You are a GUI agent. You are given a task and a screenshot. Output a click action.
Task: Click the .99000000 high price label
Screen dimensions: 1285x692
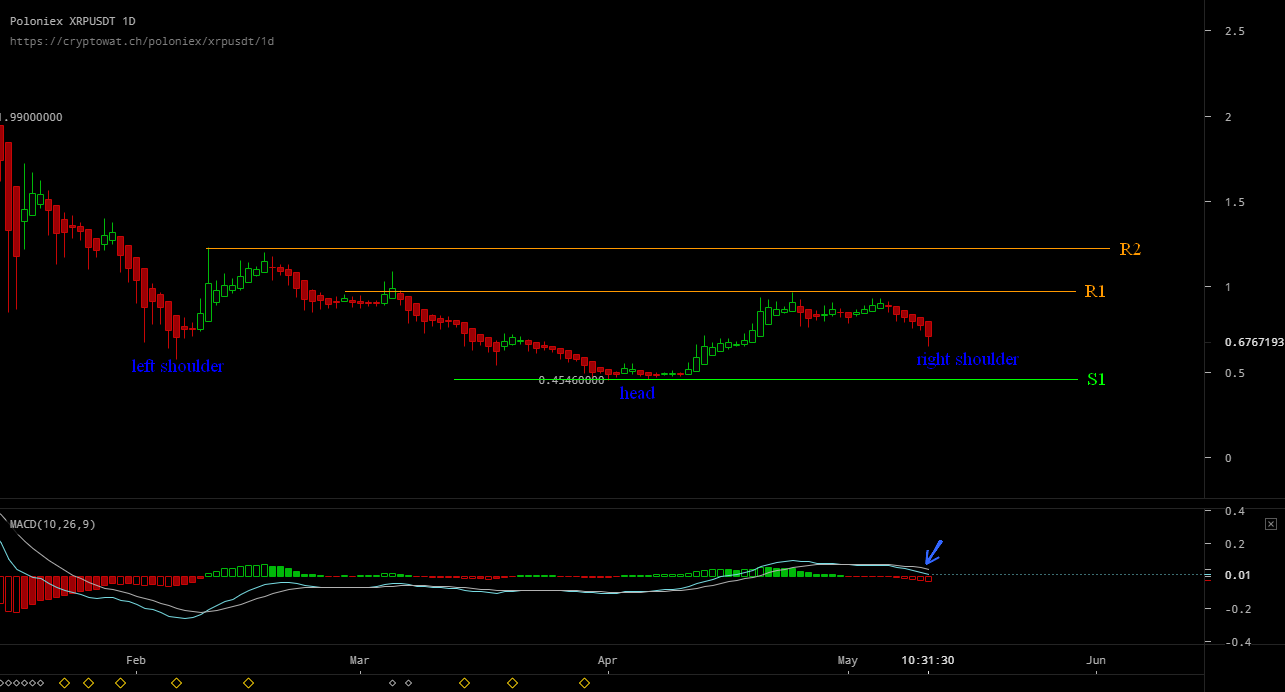(31, 117)
